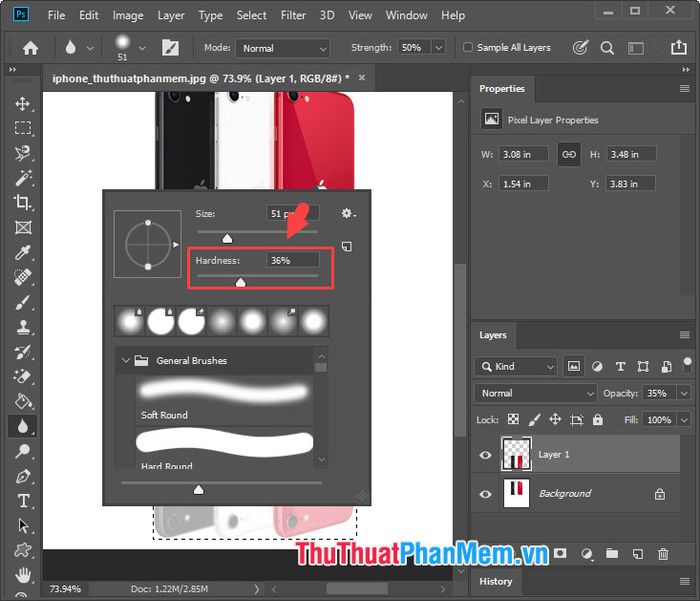
Task: Open the Fill dropdown arrow
Action: click(684, 420)
